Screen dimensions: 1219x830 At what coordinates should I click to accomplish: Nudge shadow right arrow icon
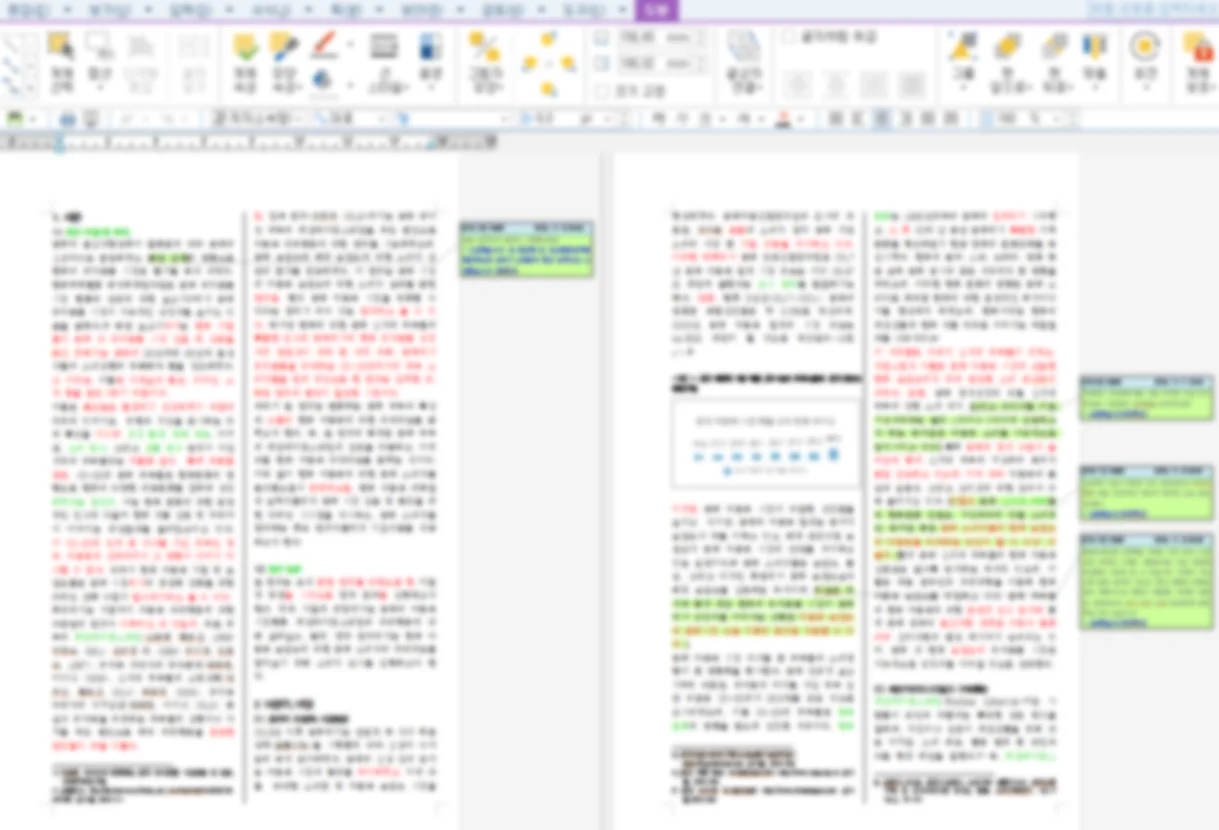[568, 63]
